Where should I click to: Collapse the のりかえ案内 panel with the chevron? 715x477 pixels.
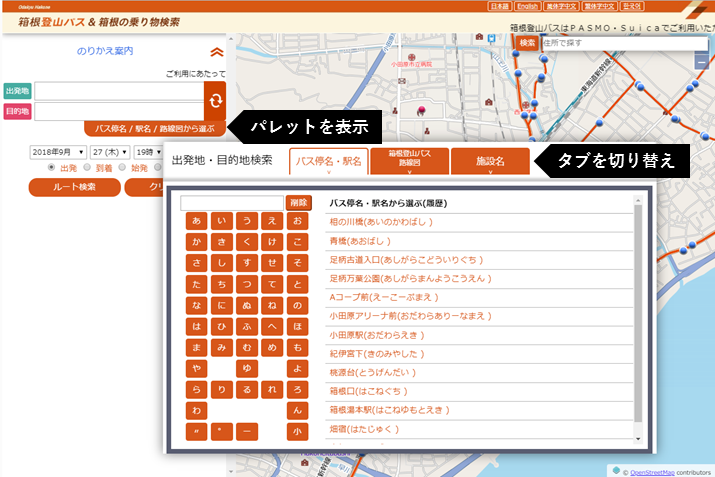[x=217, y=52]
